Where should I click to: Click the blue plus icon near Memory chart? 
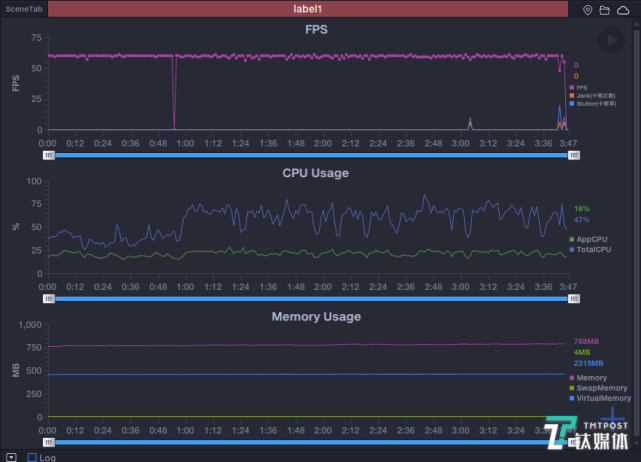point(612,416)
